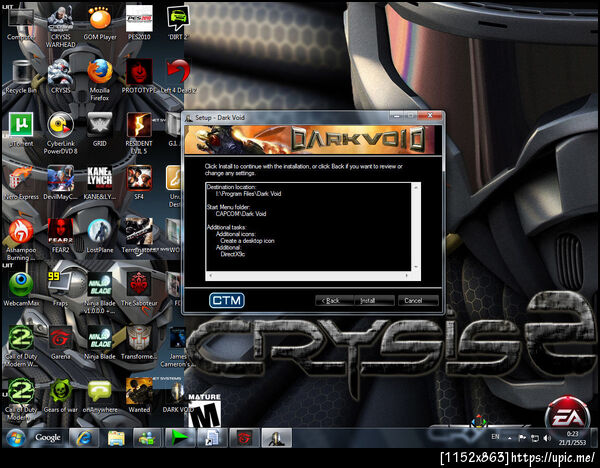
Task: Open Internet Explorer from the taskbar
Action: click(83, 438)
